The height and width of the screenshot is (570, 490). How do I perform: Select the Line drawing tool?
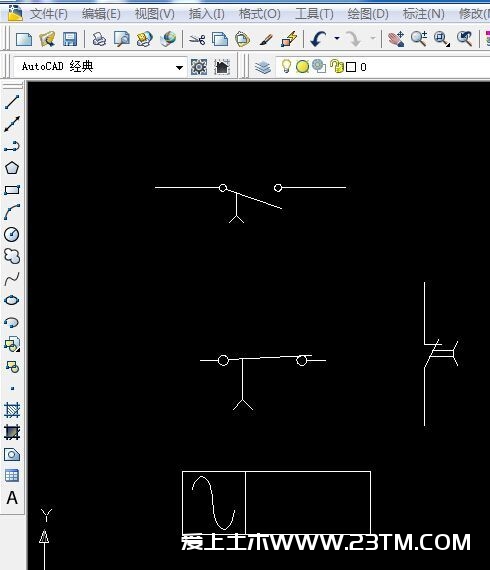tap(12, 102)
